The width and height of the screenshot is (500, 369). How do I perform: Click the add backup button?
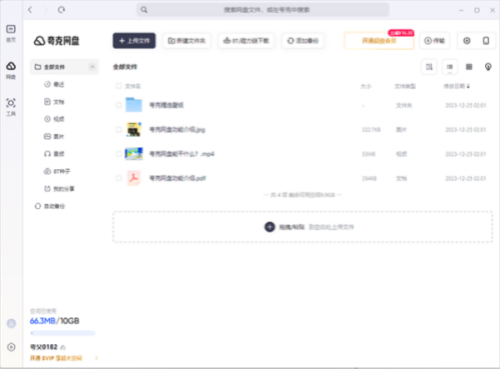303,41
